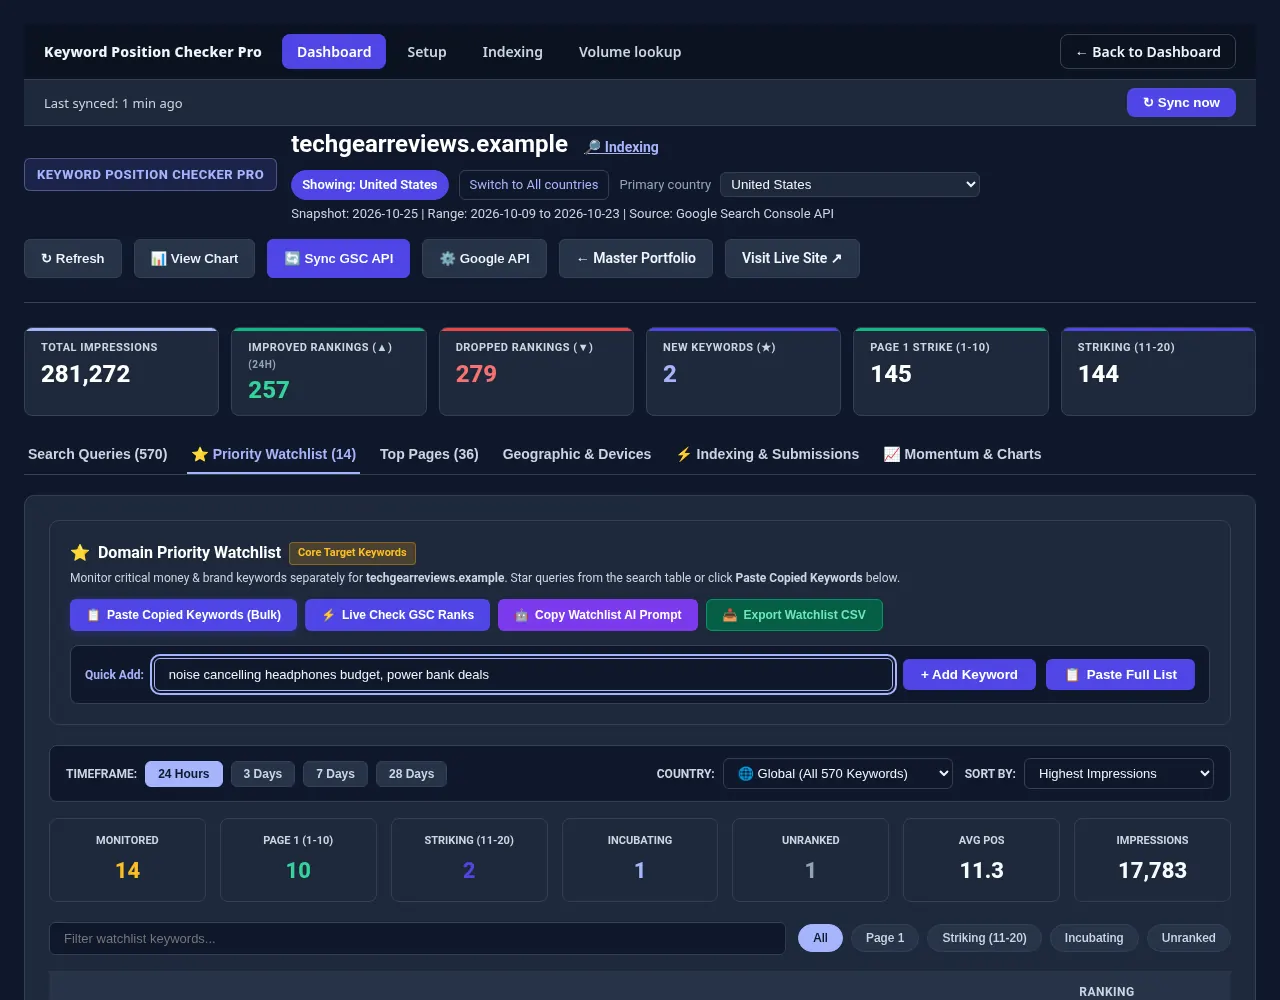
Task: Click the Refresh button
Action: (73, 258)
